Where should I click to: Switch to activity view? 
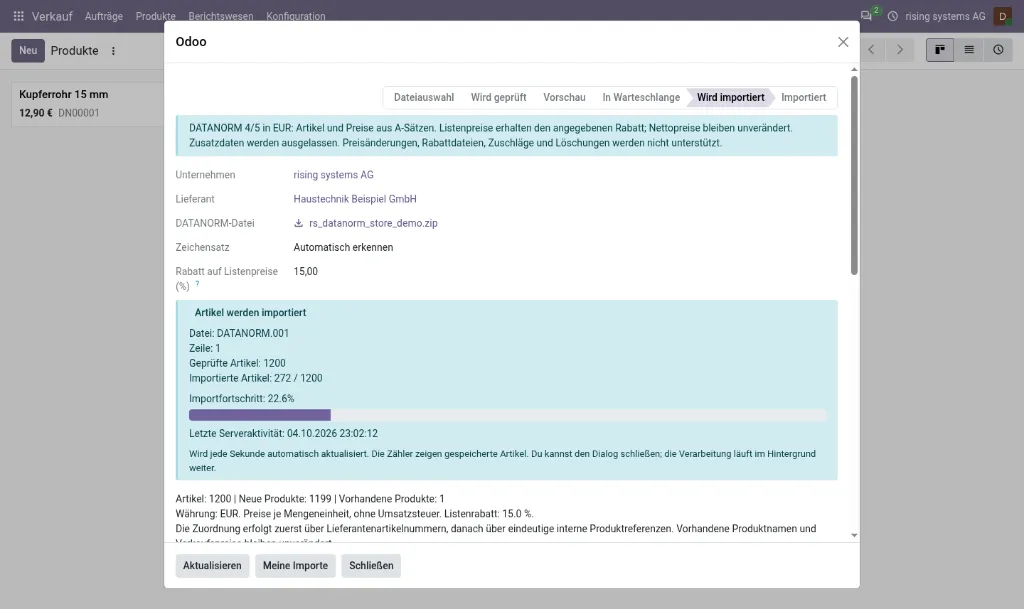[x=998, y=50]
